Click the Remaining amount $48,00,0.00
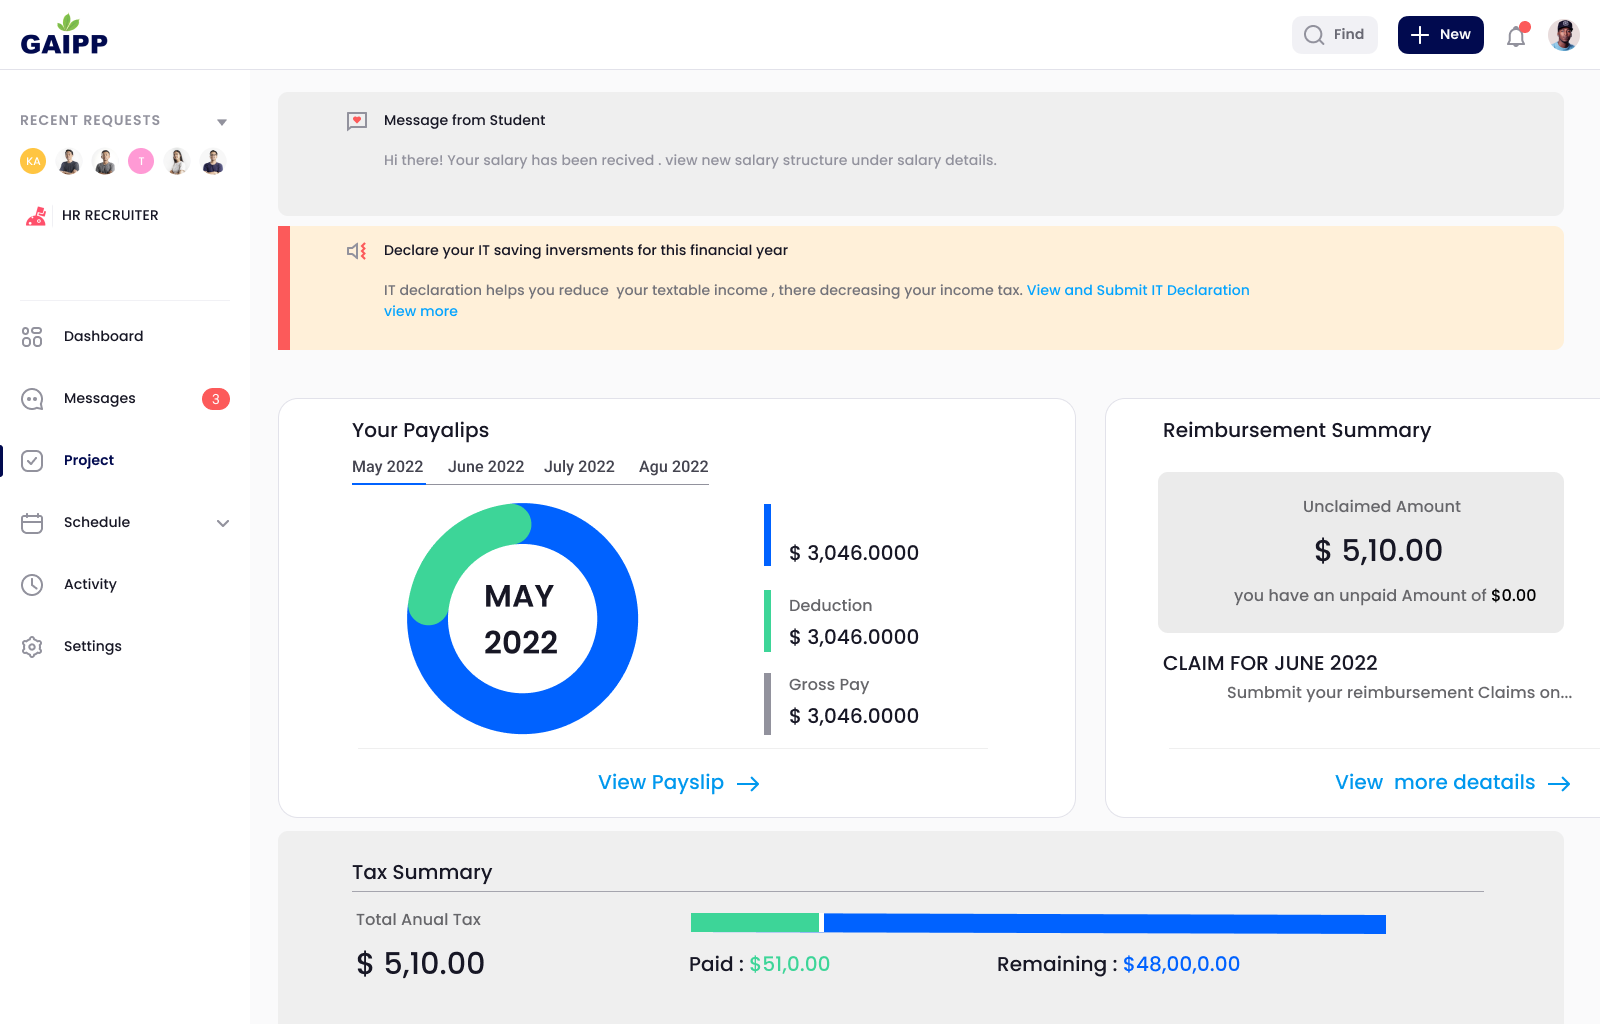1600x1024 pixels. point(1182,964)
